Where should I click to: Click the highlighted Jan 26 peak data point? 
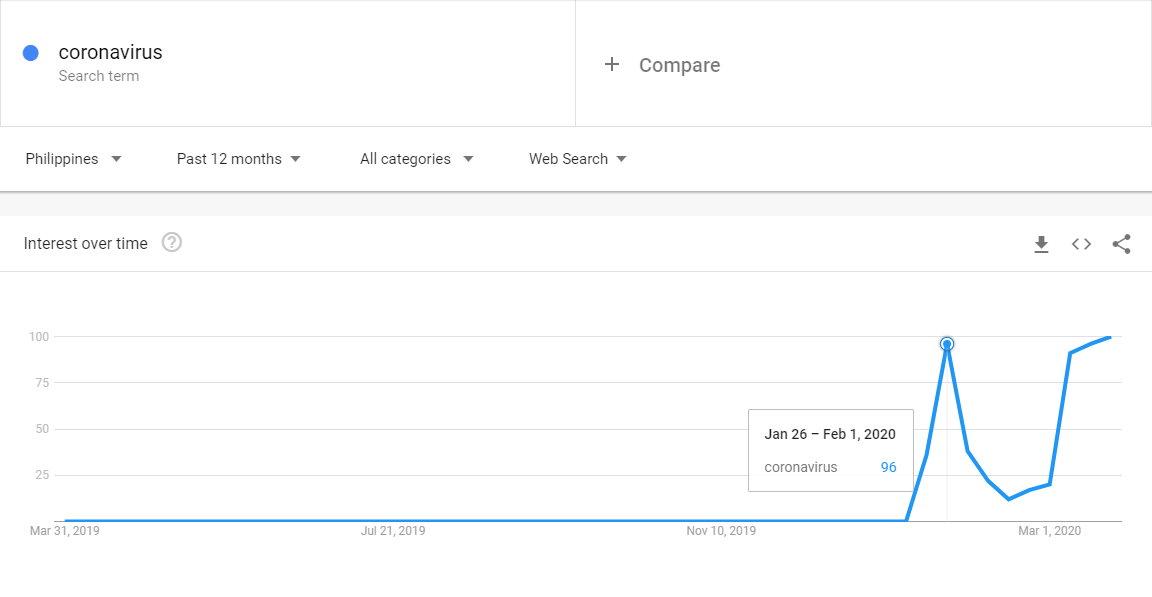pyautogui.click(x=947, y=344)
